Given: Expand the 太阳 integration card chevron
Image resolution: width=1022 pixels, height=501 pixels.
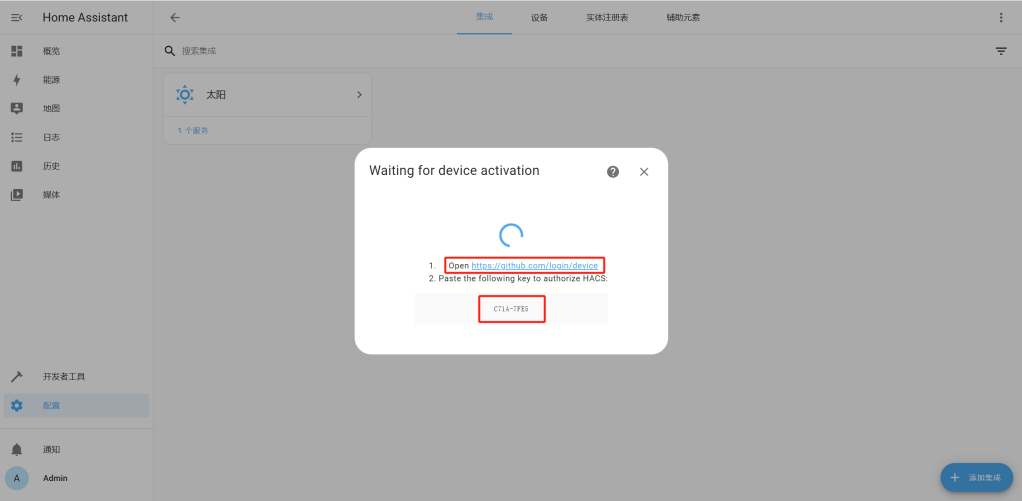Looking at the screenshot, I should [359, 95].
